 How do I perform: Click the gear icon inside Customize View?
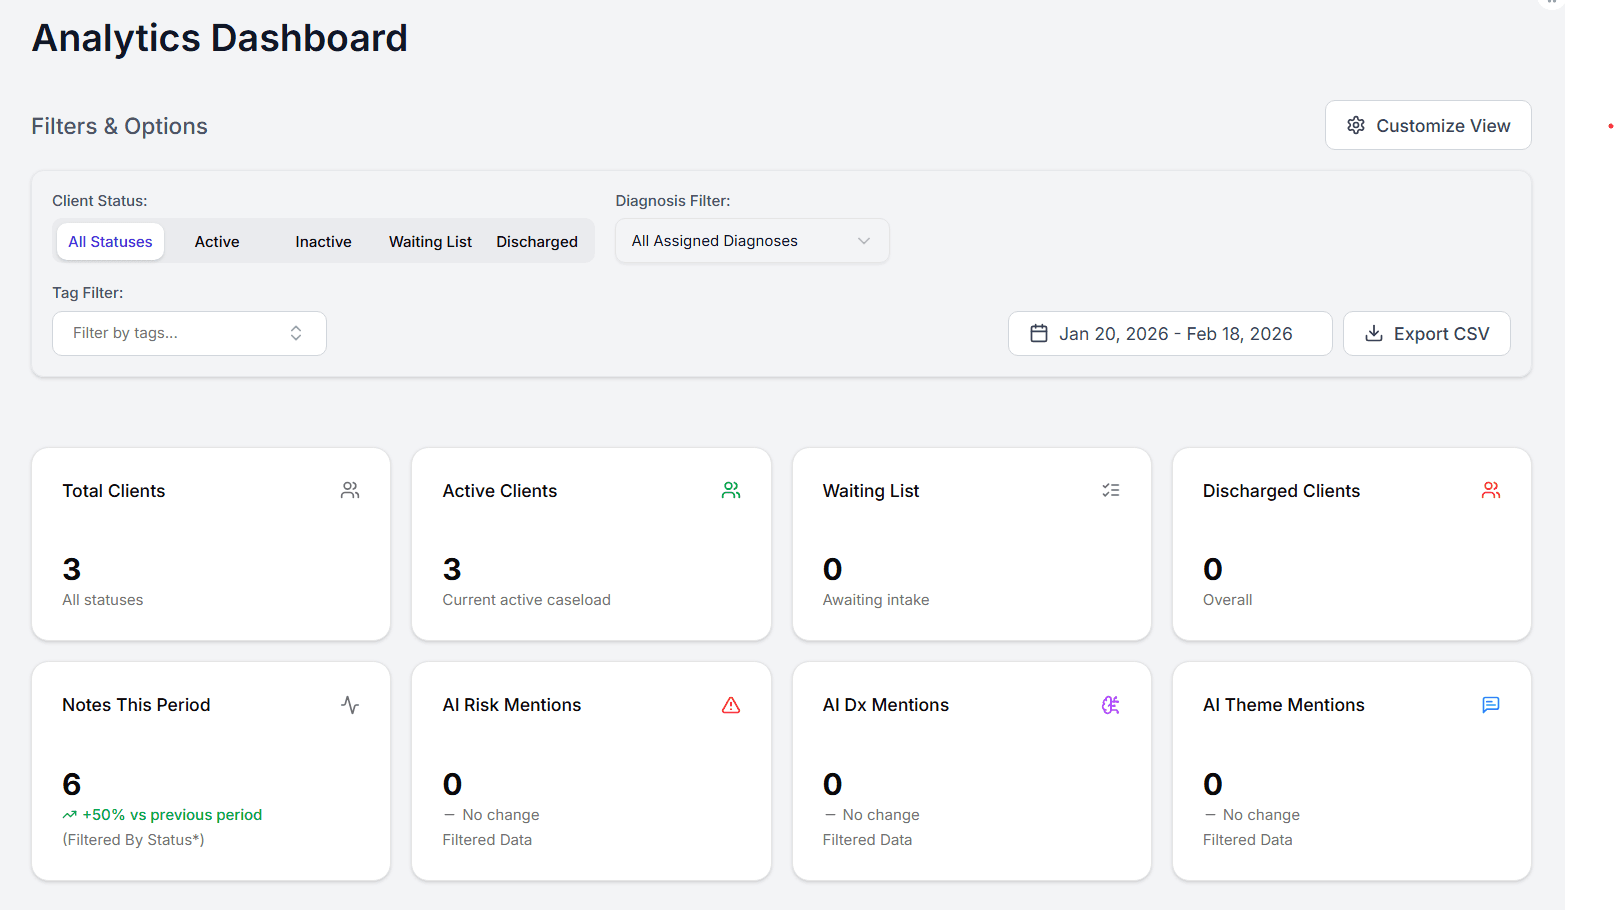[x=1356, y=125]
